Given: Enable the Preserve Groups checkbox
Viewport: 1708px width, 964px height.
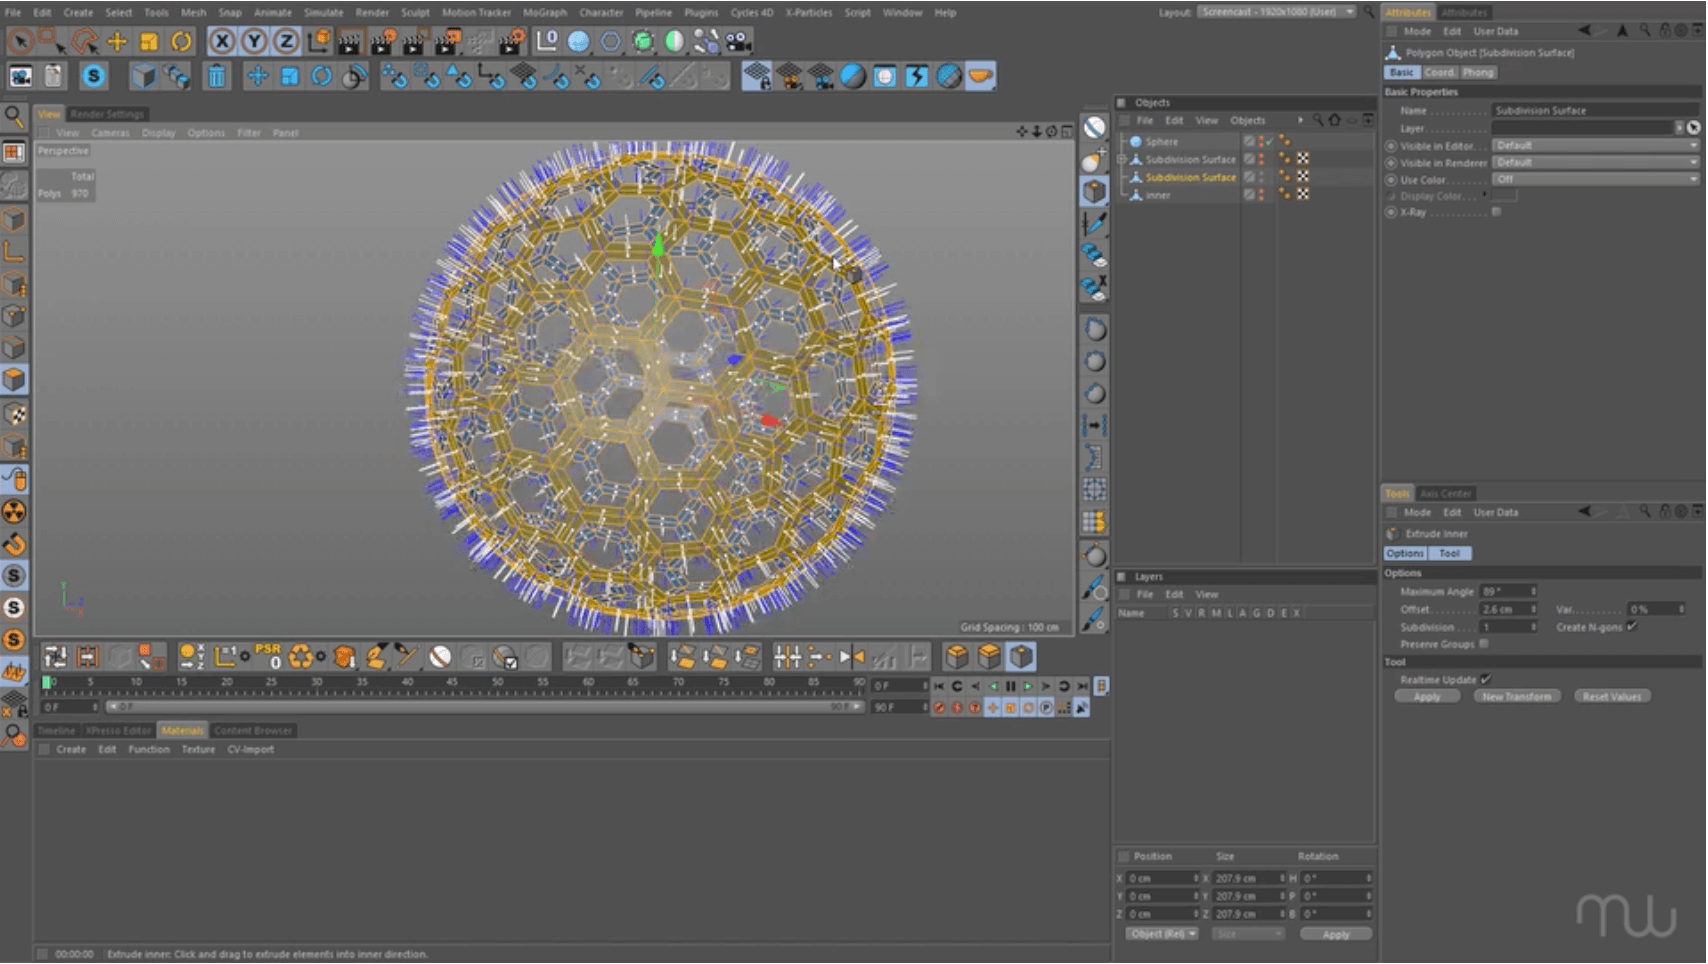Looking at the screenshot, I should [x=1484, y=644].
